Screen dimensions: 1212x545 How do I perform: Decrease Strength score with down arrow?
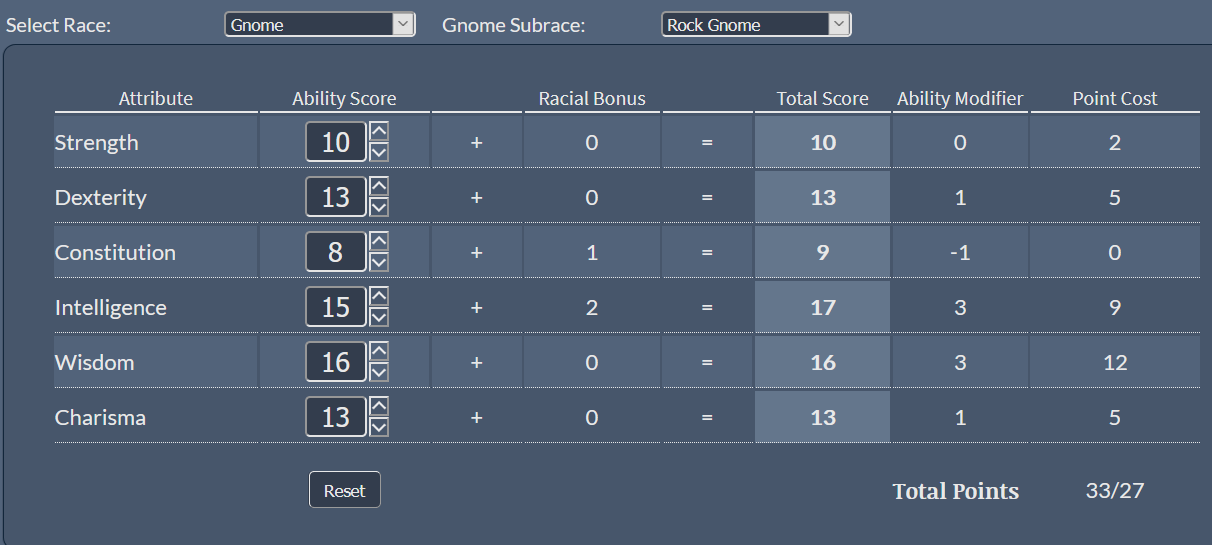tap(379, 152)
